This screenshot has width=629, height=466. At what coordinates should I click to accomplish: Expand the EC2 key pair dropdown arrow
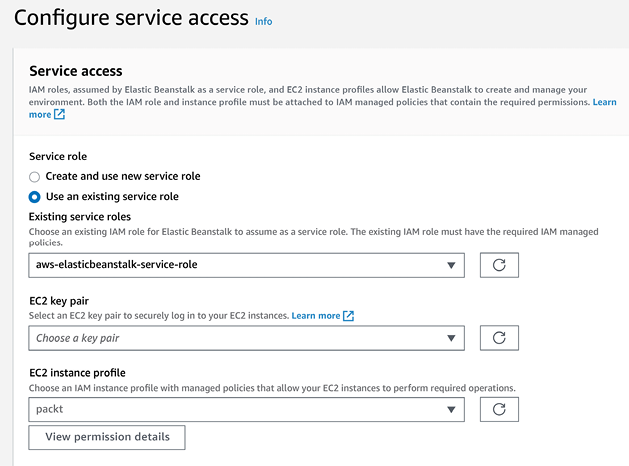point(450,338)
